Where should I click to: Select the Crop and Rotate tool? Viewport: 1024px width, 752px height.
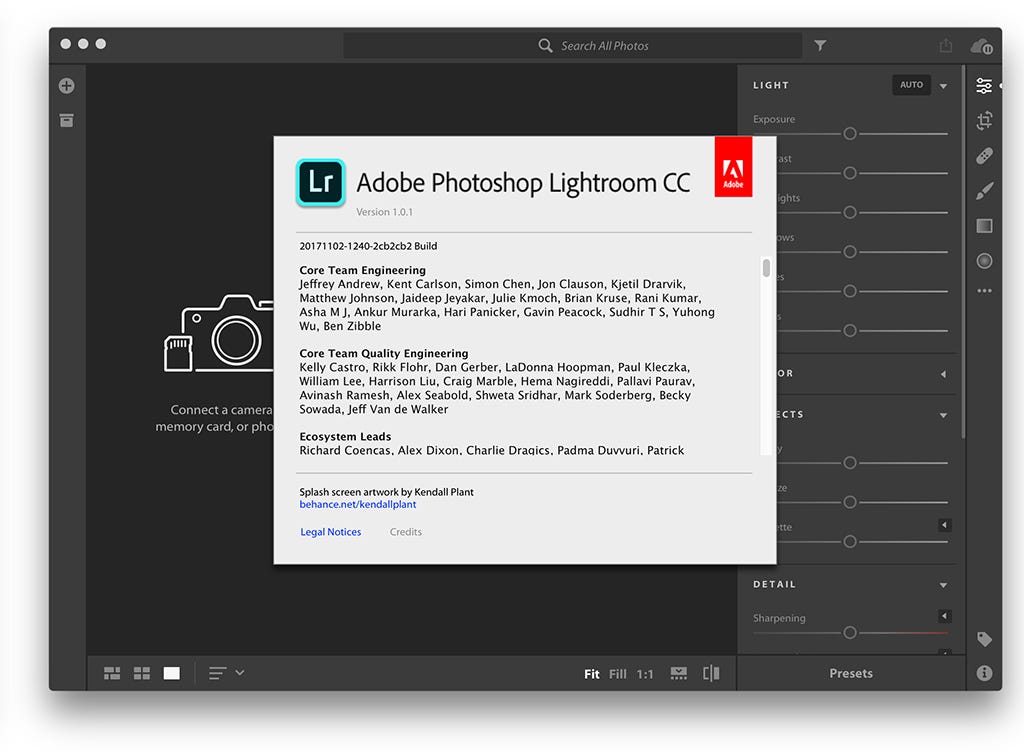984,120
